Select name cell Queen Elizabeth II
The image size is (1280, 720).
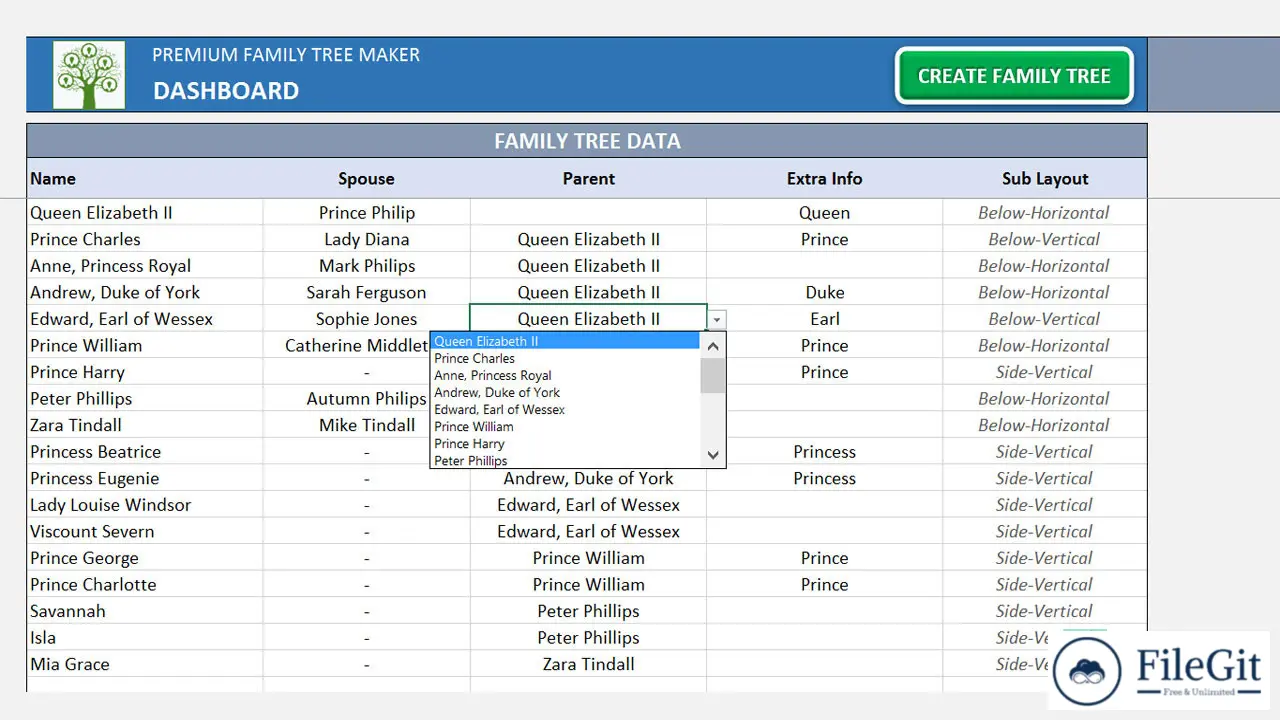click(145, 213)
